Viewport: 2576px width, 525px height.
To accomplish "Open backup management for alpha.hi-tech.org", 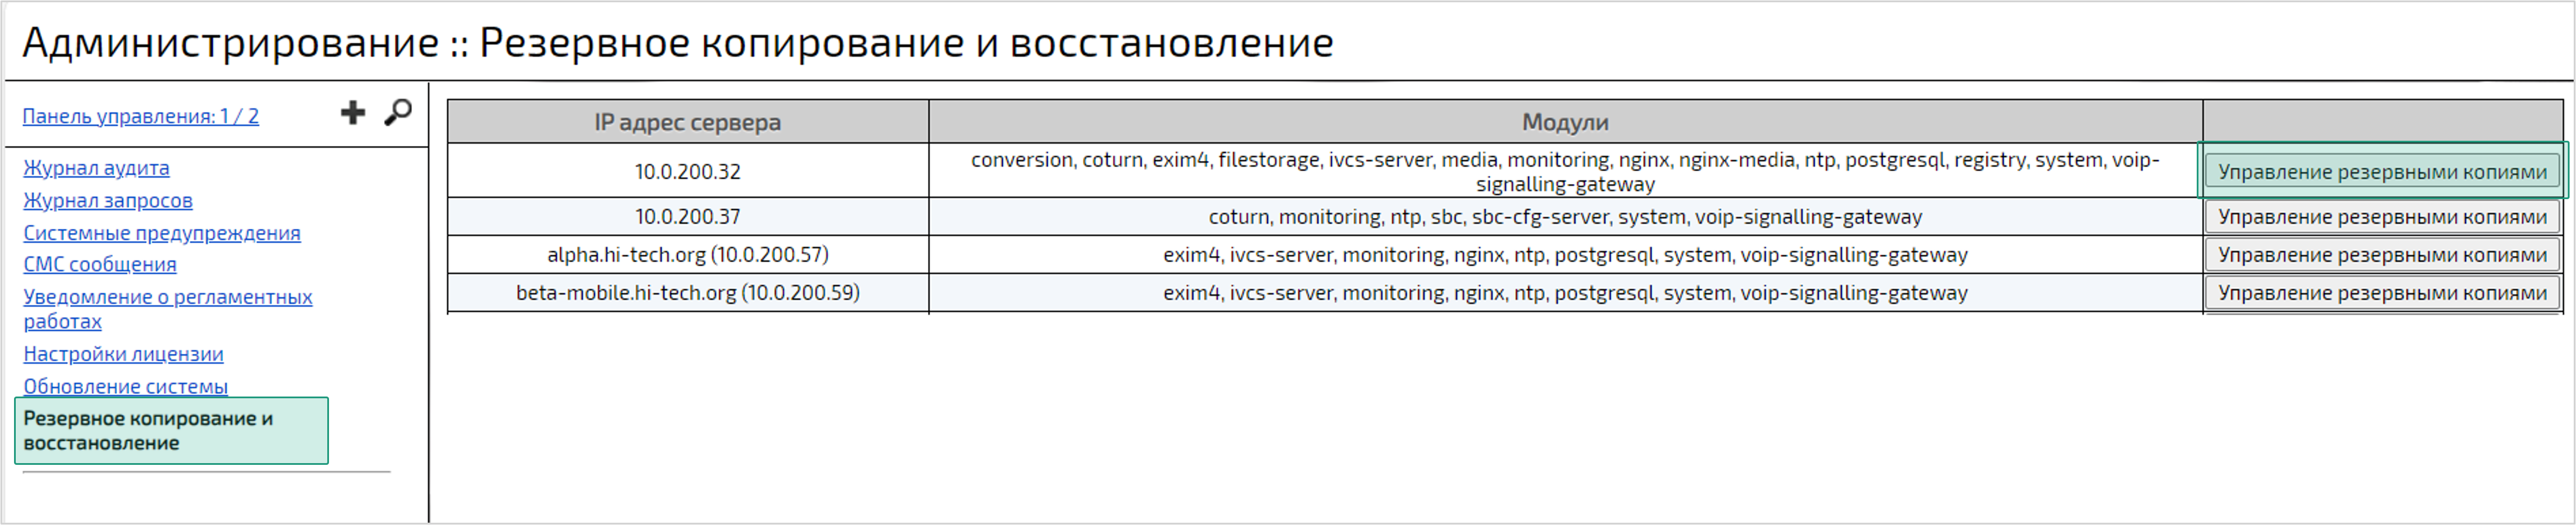I will point(2382,255).
